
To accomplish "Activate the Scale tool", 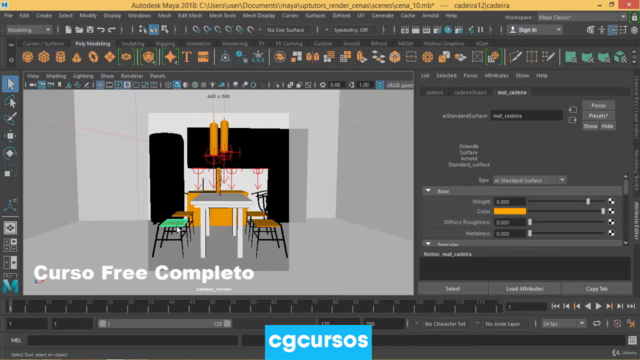I will point(10,171).
